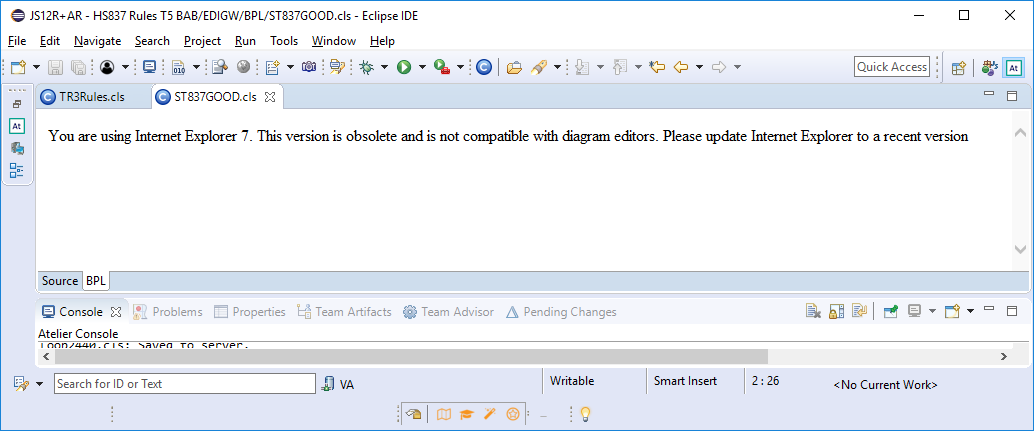Viewport: 1034px width, 431px height.
Task: Click the document magnifier search icon
Action: tap(220, 67)
